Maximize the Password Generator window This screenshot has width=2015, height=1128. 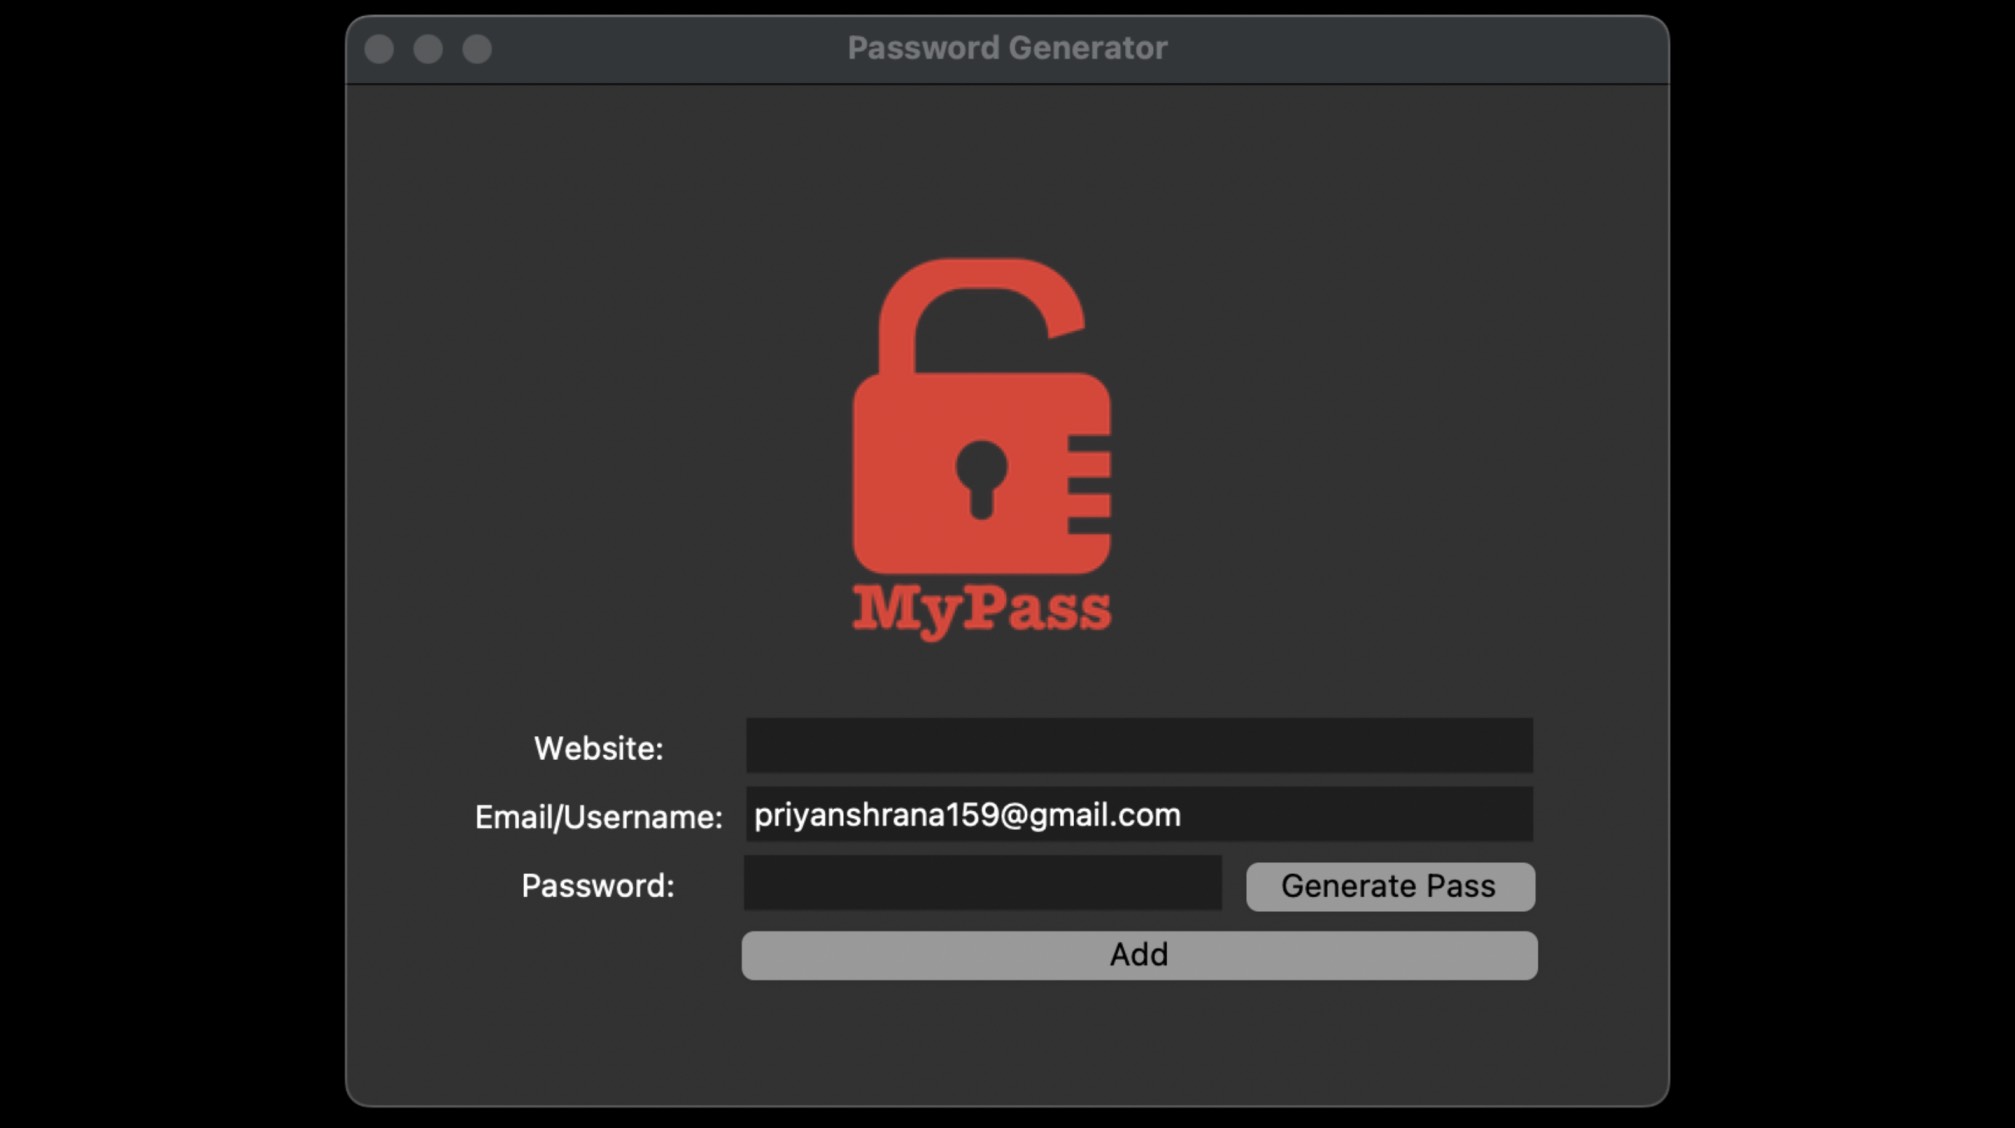click(x=477, y=49)
